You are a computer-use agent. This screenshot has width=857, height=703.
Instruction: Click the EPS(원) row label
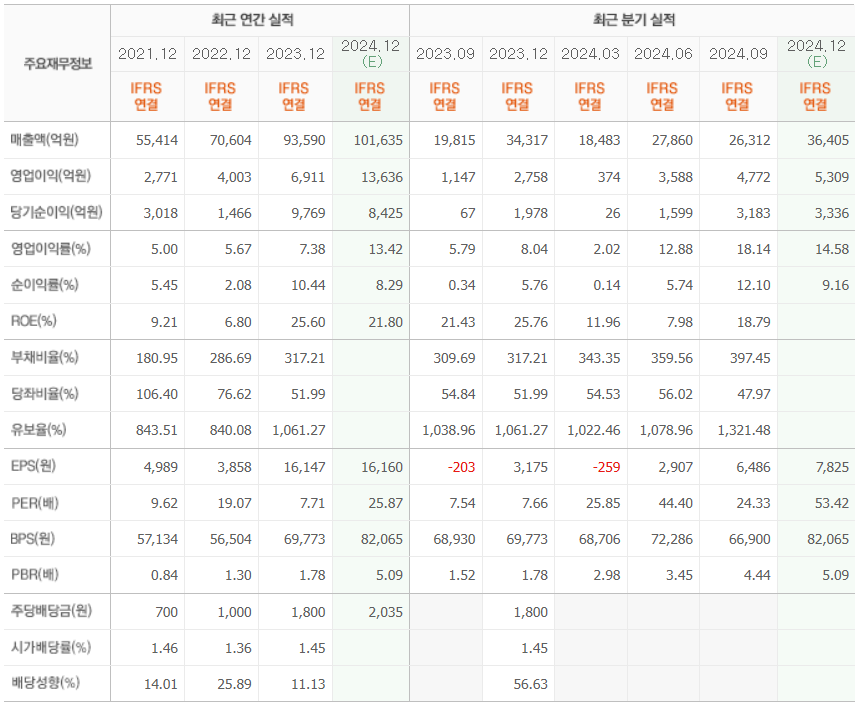33,466
